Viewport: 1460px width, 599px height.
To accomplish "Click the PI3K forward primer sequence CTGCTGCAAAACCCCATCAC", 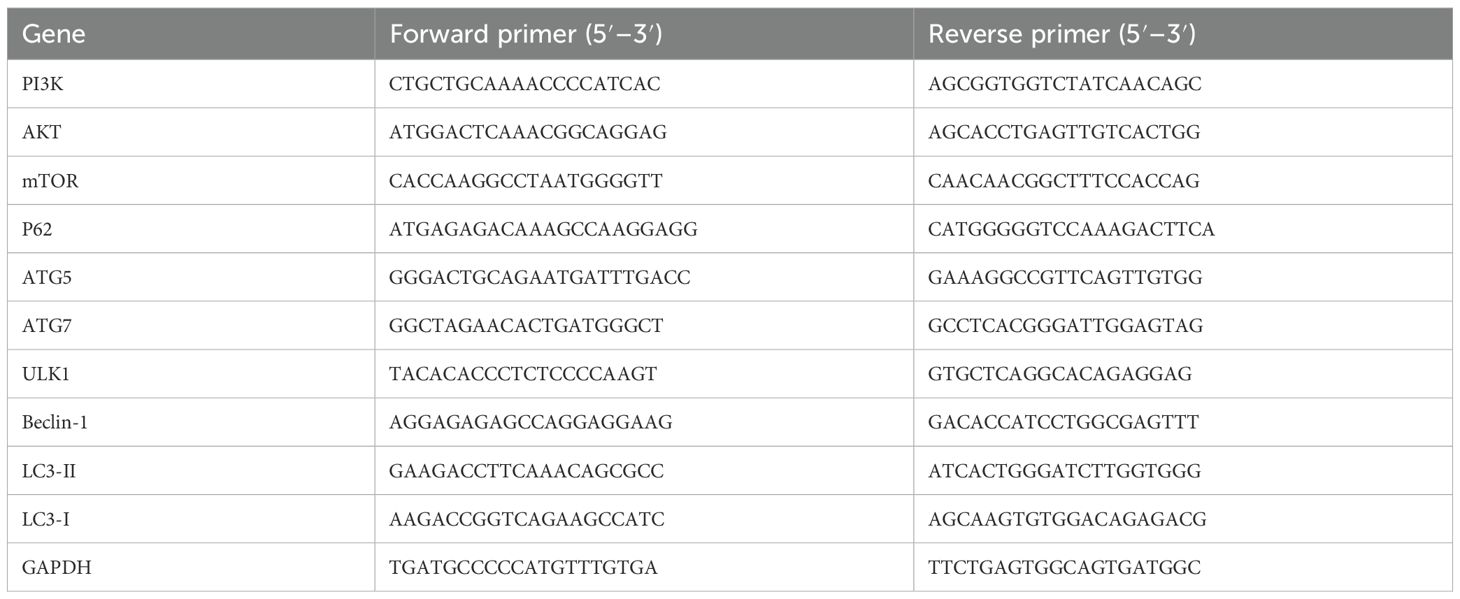I will 525,84.
